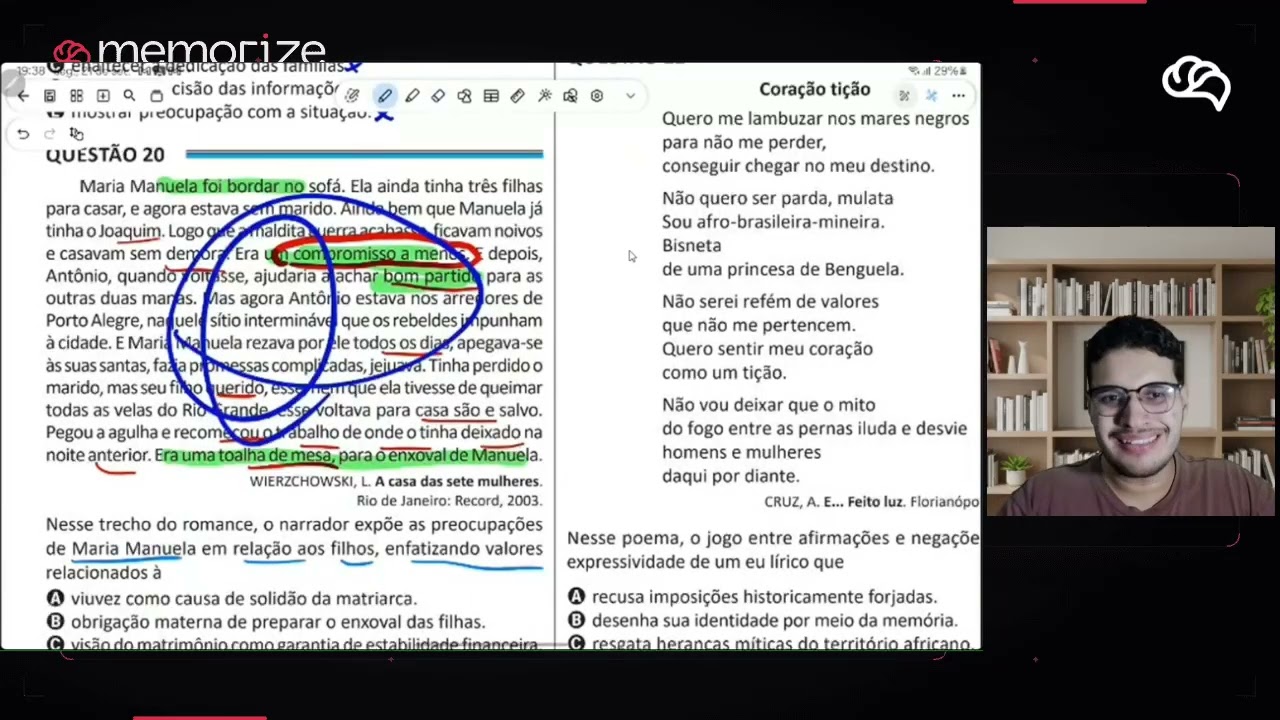
Task: Choose option B 'desenha sua identidade por meio da memória'
Action: pyautogui.click(x=762, y=621)
